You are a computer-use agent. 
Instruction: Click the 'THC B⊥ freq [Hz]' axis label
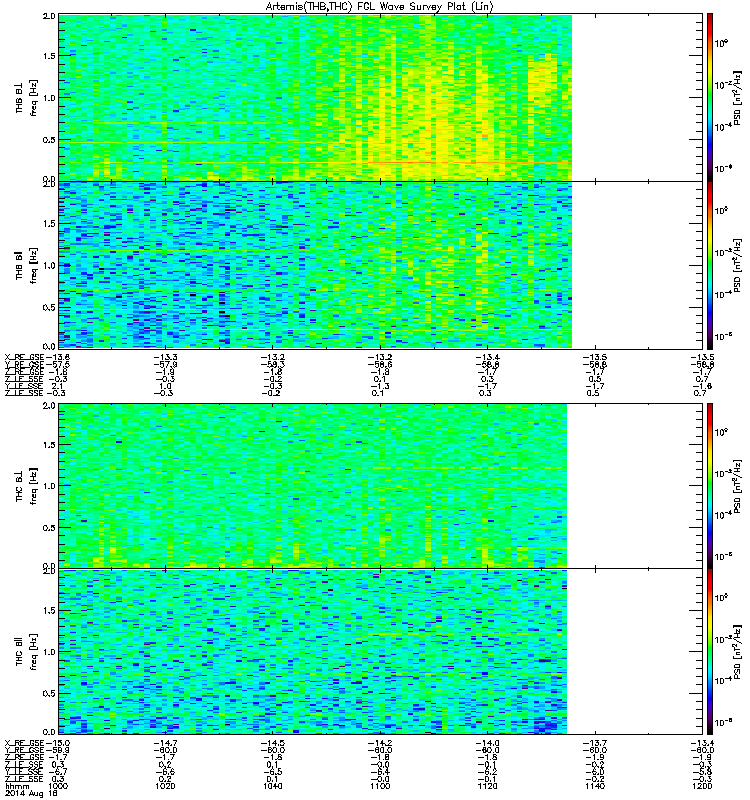point(26,486)
